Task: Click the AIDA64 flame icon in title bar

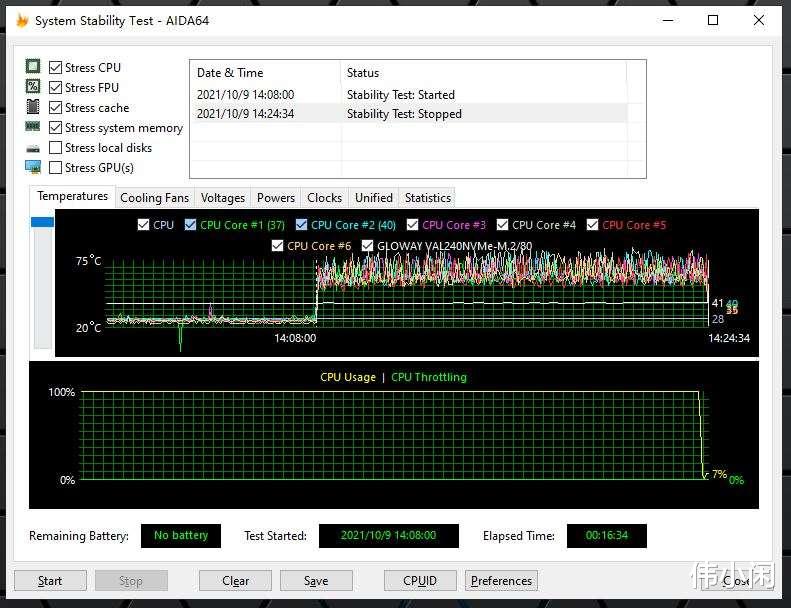Action: (x=22, y=20)
